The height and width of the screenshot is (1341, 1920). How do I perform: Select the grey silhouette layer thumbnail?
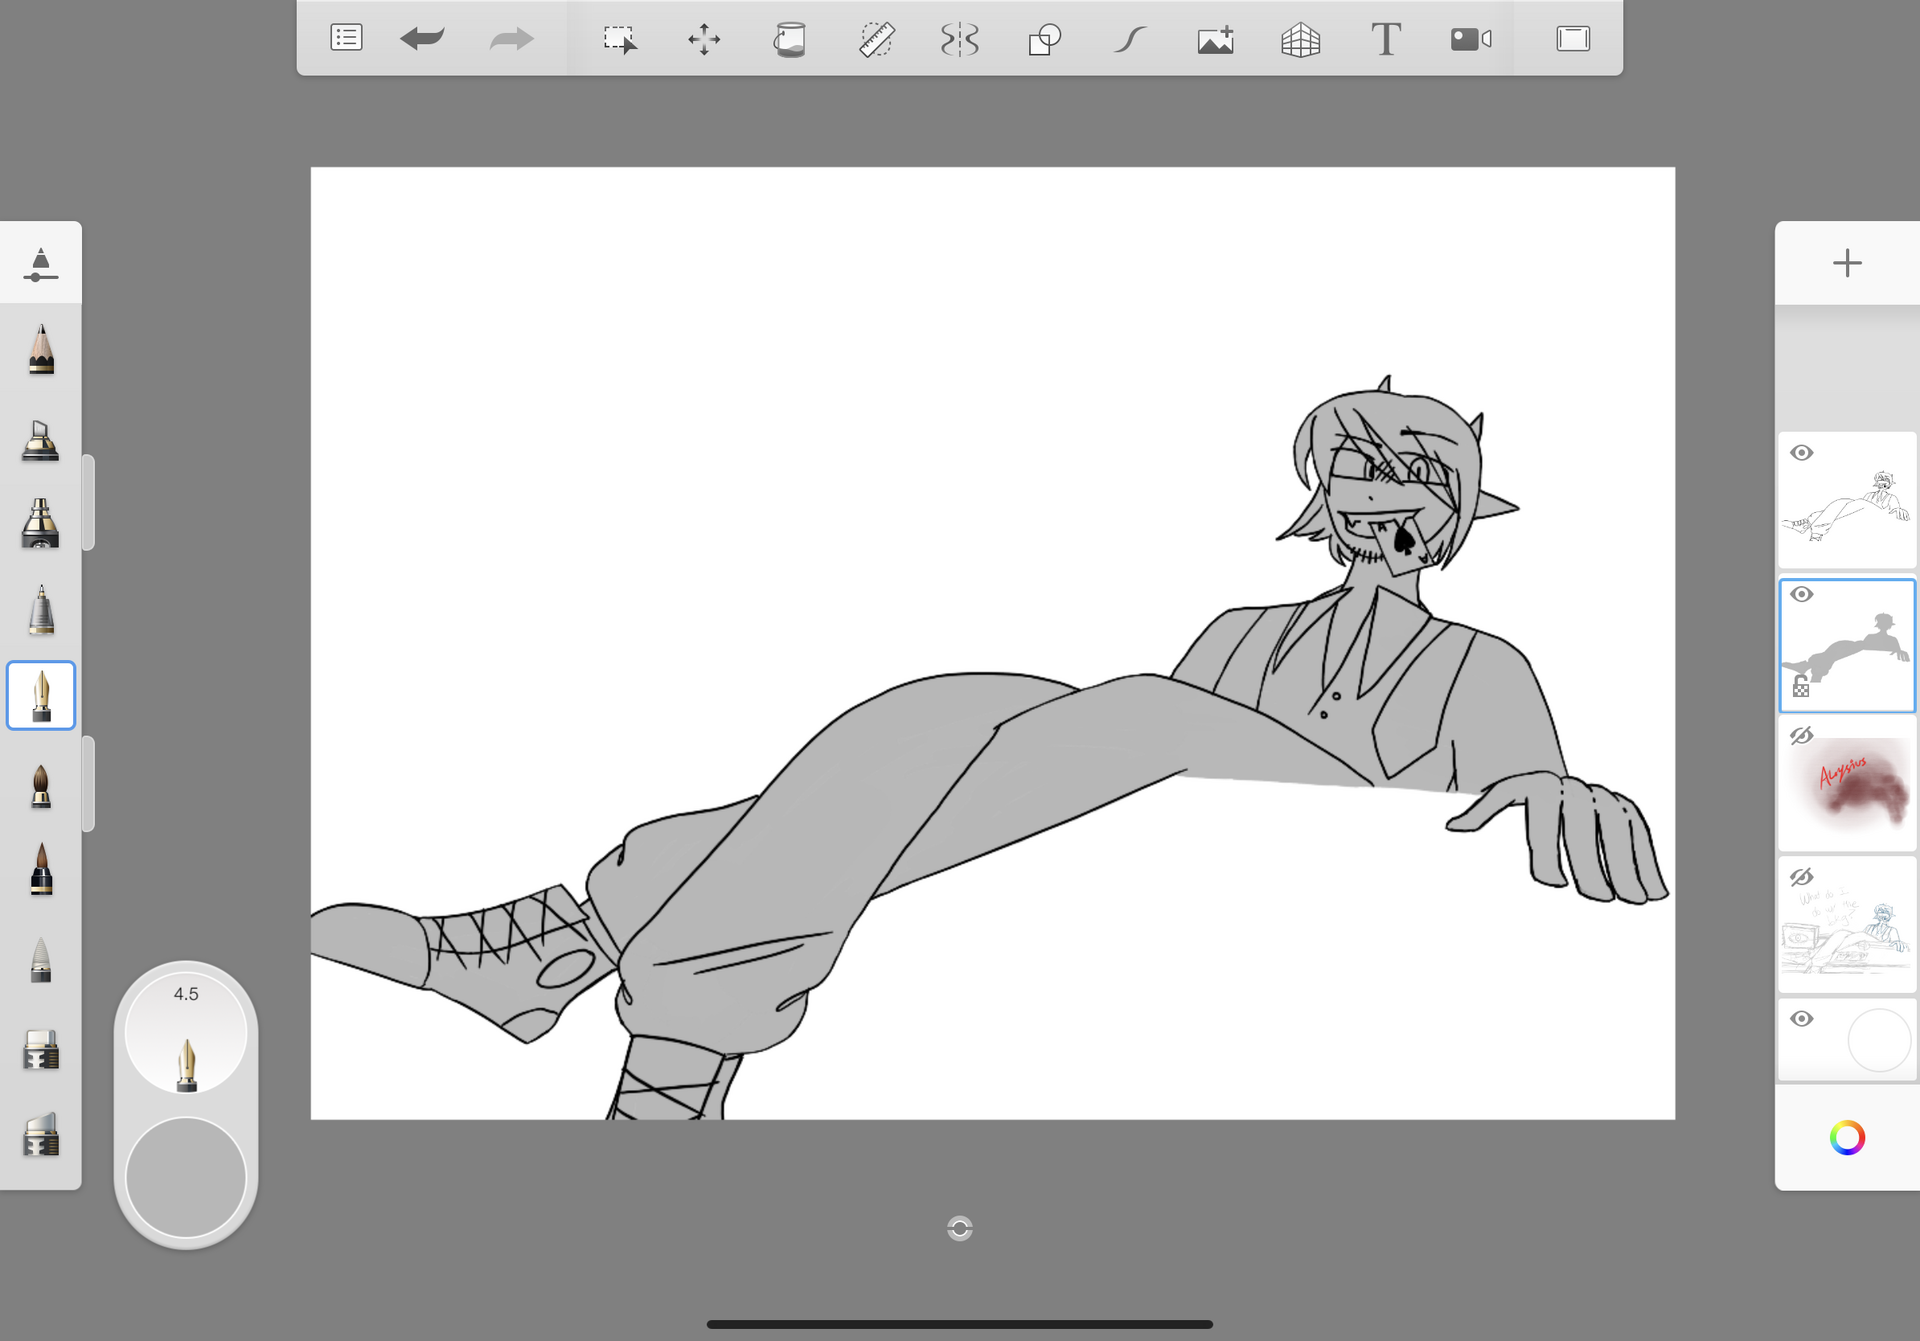coord(1847,646)
